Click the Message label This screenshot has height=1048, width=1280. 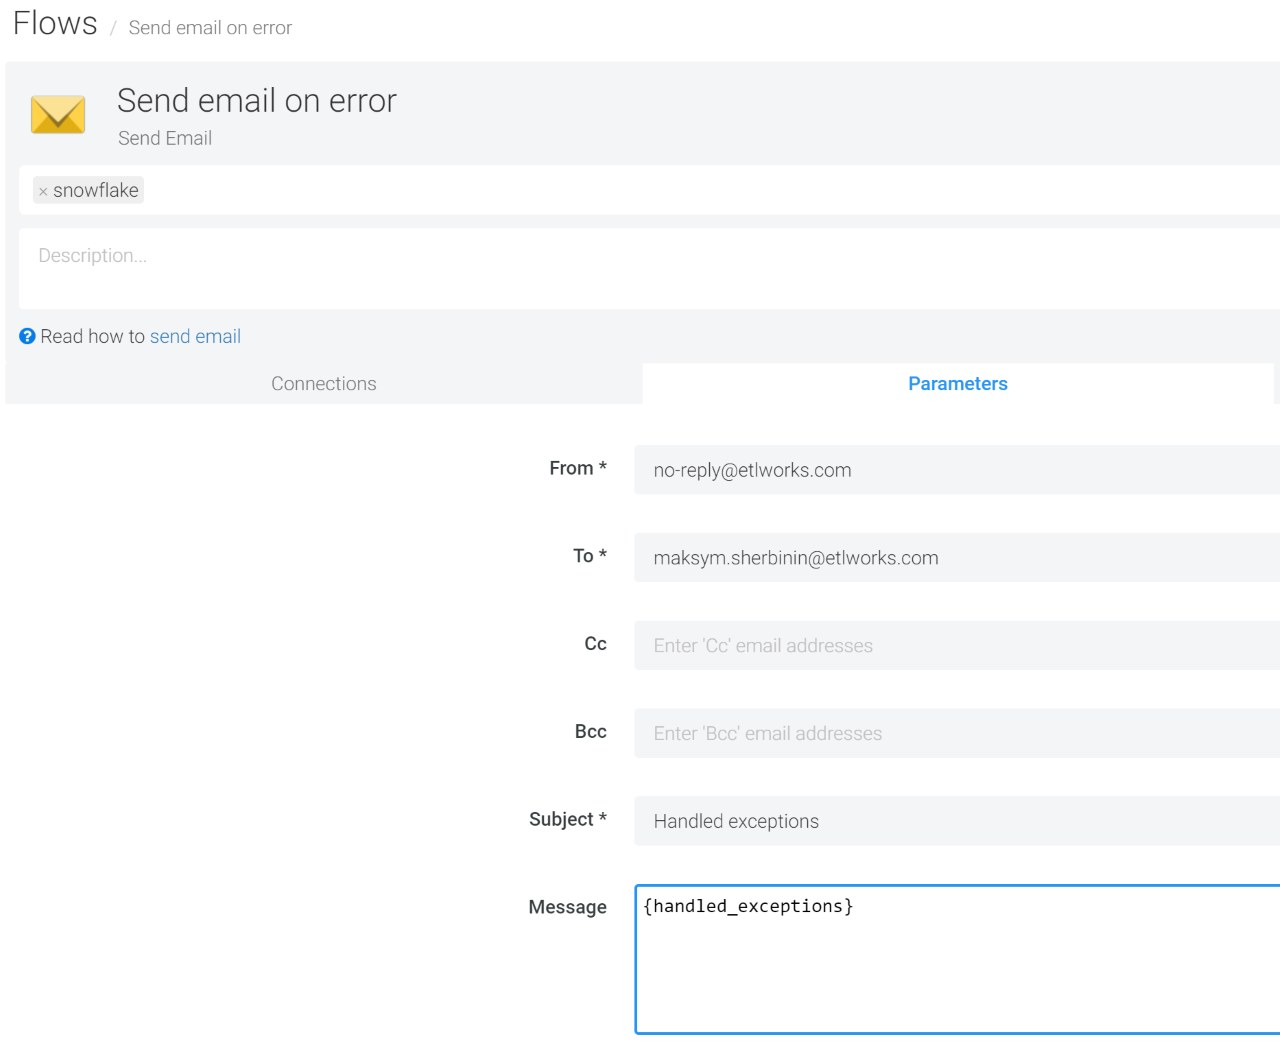coord(568,907)
